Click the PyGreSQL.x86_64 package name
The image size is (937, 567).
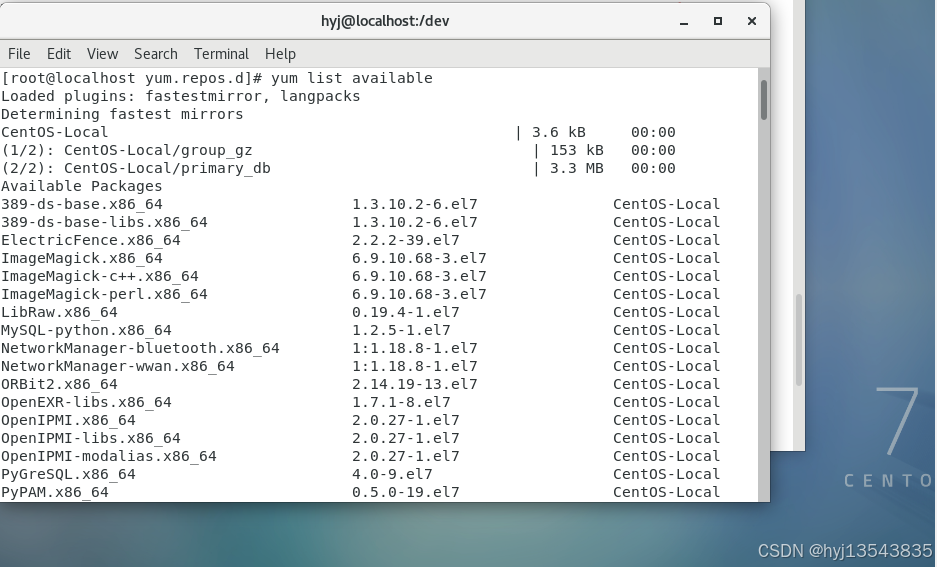pos(68,474)
